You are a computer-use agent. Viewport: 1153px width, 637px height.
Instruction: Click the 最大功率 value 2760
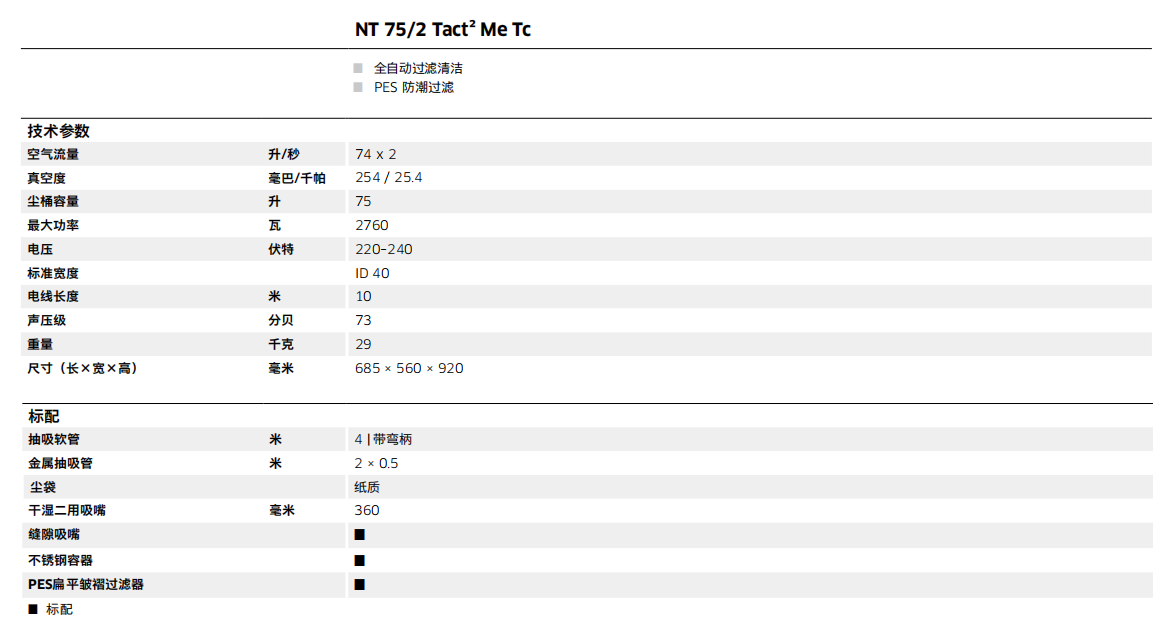pyautogui.click(x=372, y=225)
